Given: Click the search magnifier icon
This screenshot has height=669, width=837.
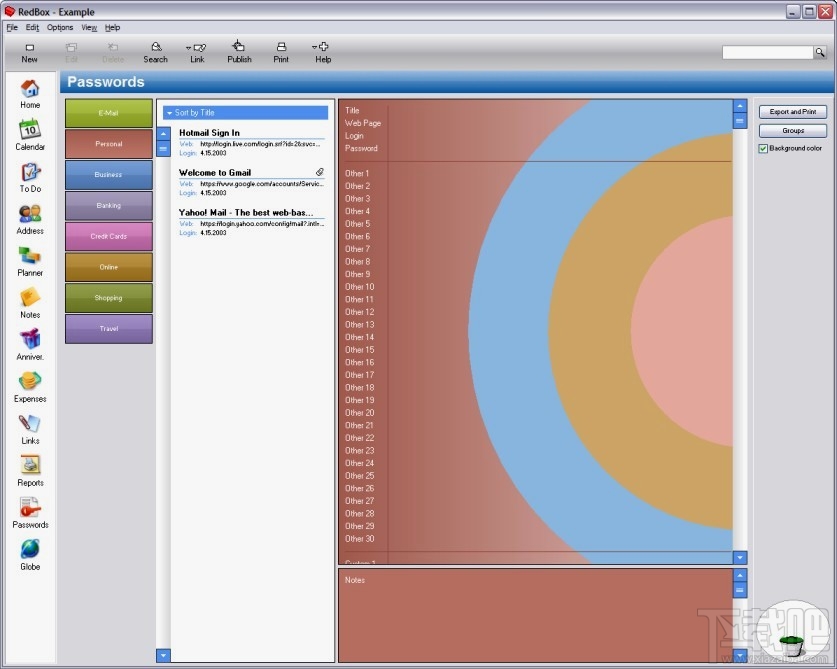Looking at the screenshot, I should point(819,52).
